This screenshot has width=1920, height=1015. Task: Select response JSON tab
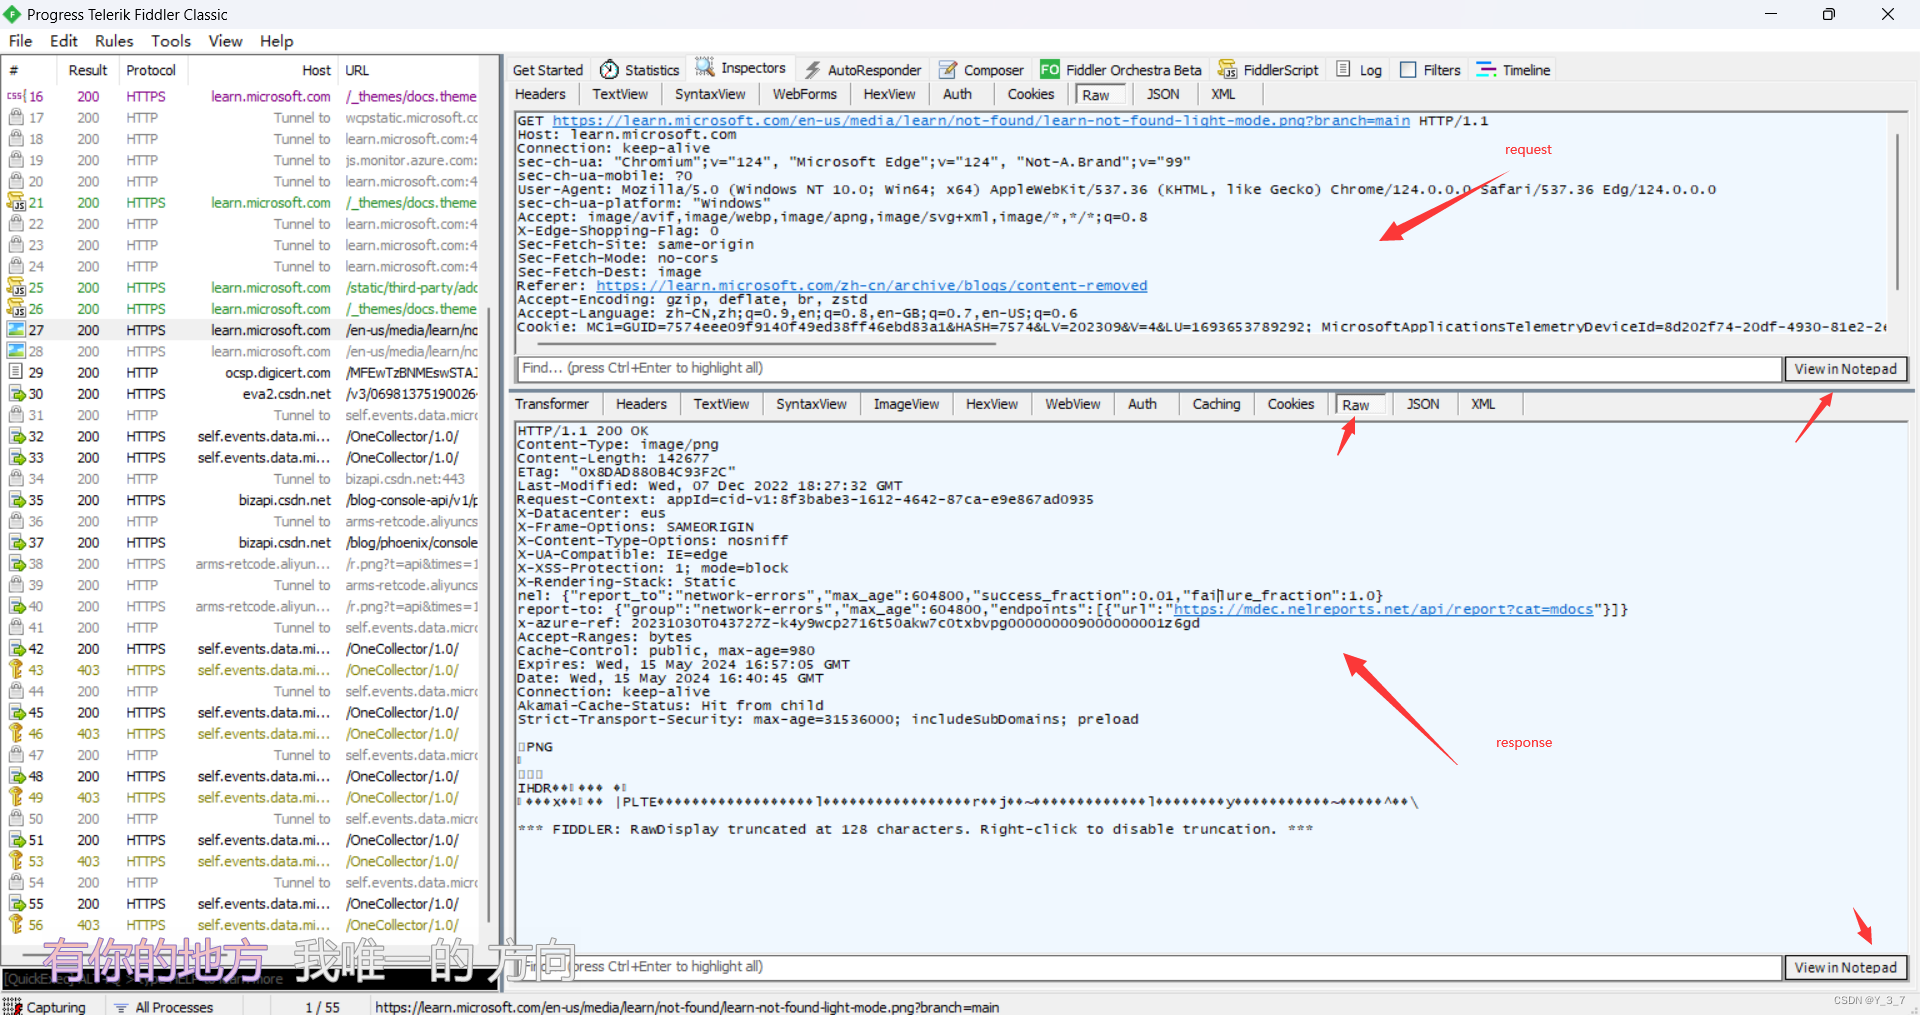click(x=1423, y=404)
